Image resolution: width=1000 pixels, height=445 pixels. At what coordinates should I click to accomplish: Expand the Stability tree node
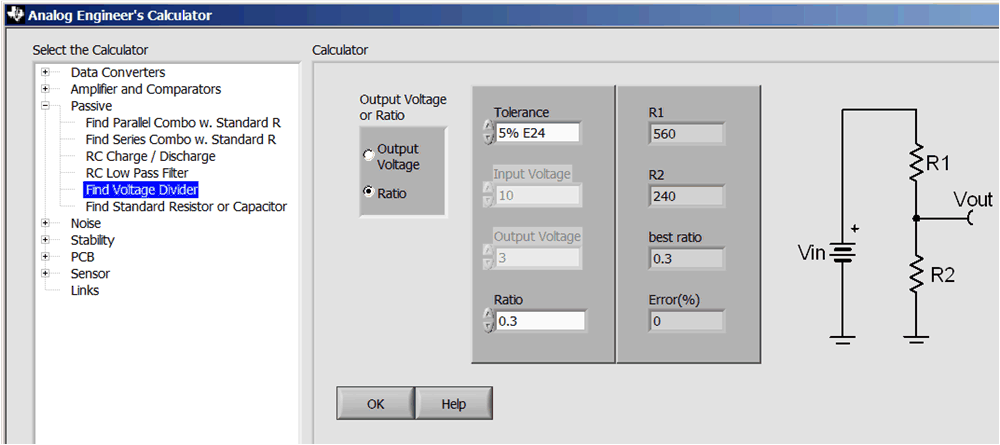tap(45, 240)
